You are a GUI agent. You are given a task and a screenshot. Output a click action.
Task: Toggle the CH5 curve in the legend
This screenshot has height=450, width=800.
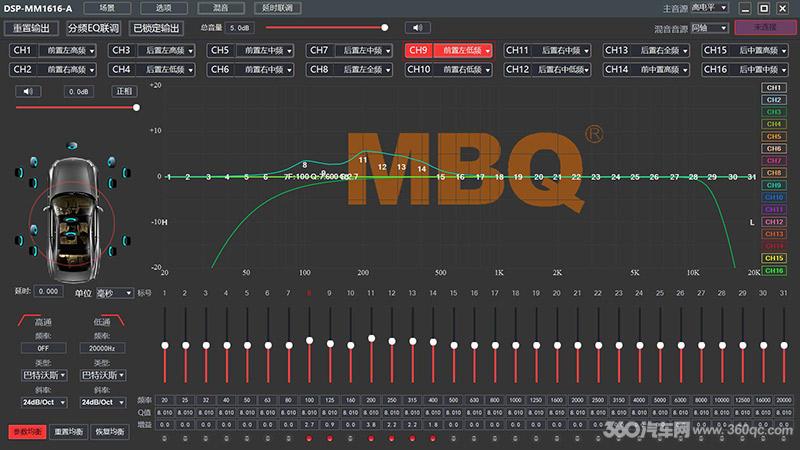click(773, 136)
